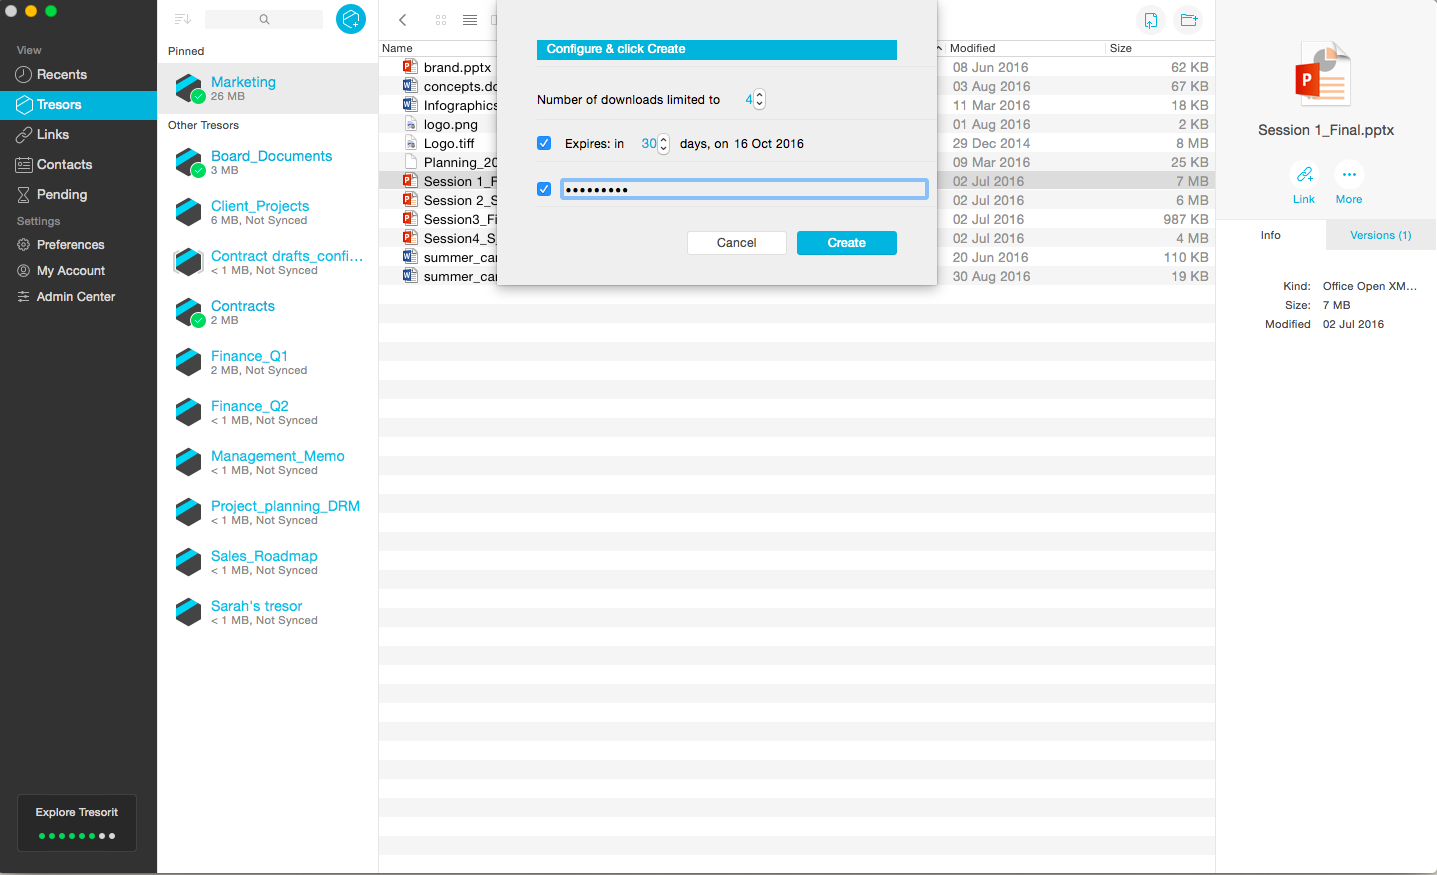Open the More options icon
Viewport: 1437px width, 875px height.
pyautogui.click(x=1349, y=174)
